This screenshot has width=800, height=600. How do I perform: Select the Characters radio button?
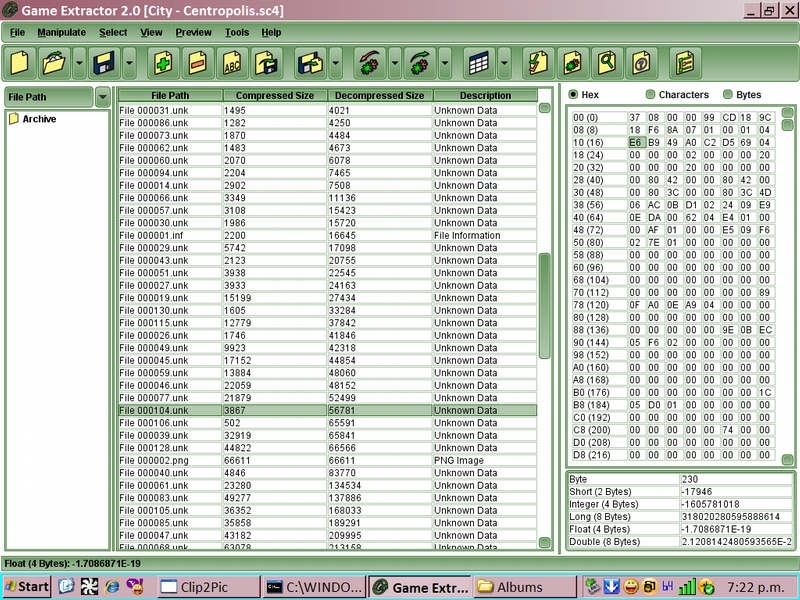650,94
